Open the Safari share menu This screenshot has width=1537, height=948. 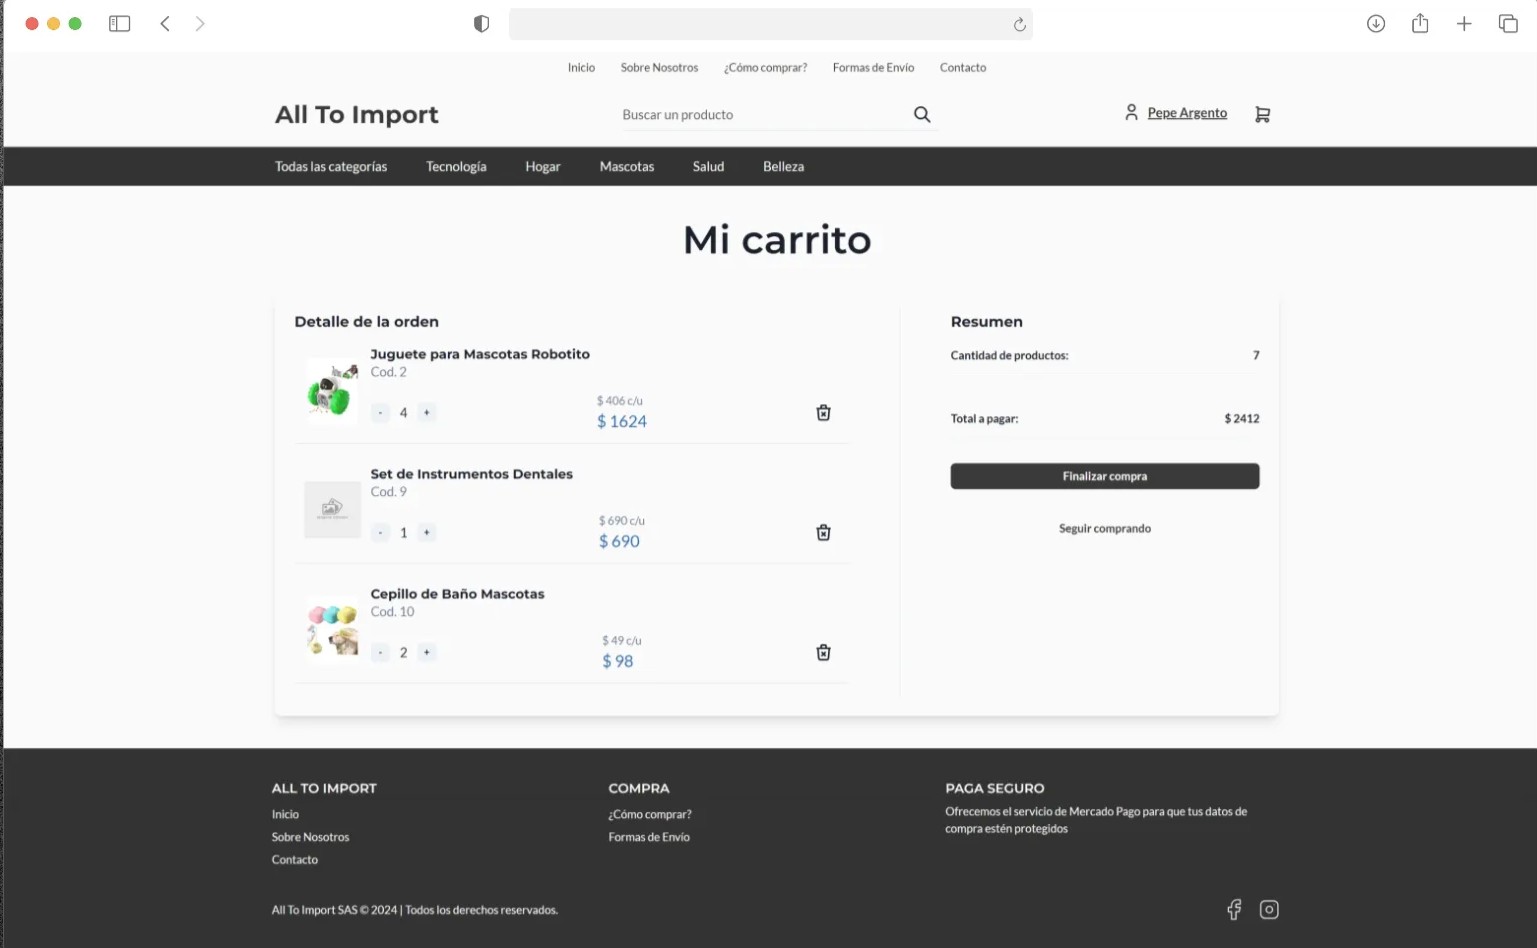click(1420, 23)
